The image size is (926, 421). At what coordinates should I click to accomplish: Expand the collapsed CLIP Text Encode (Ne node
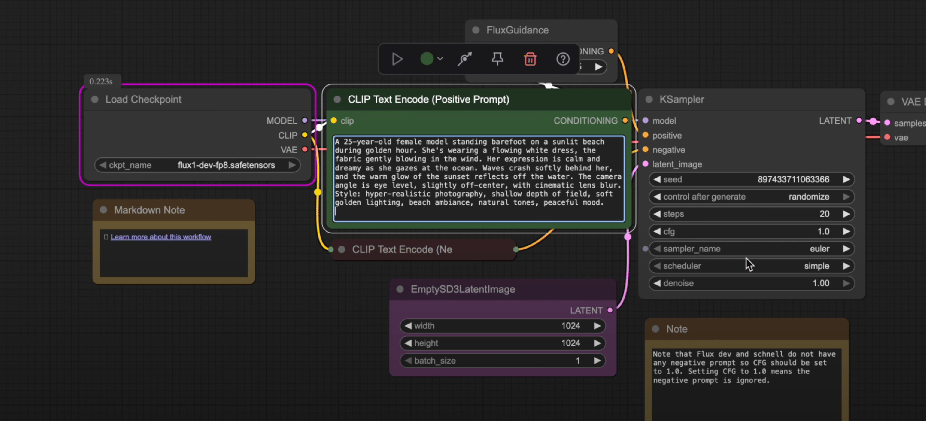pyautogui.click(x=341, y=250)
